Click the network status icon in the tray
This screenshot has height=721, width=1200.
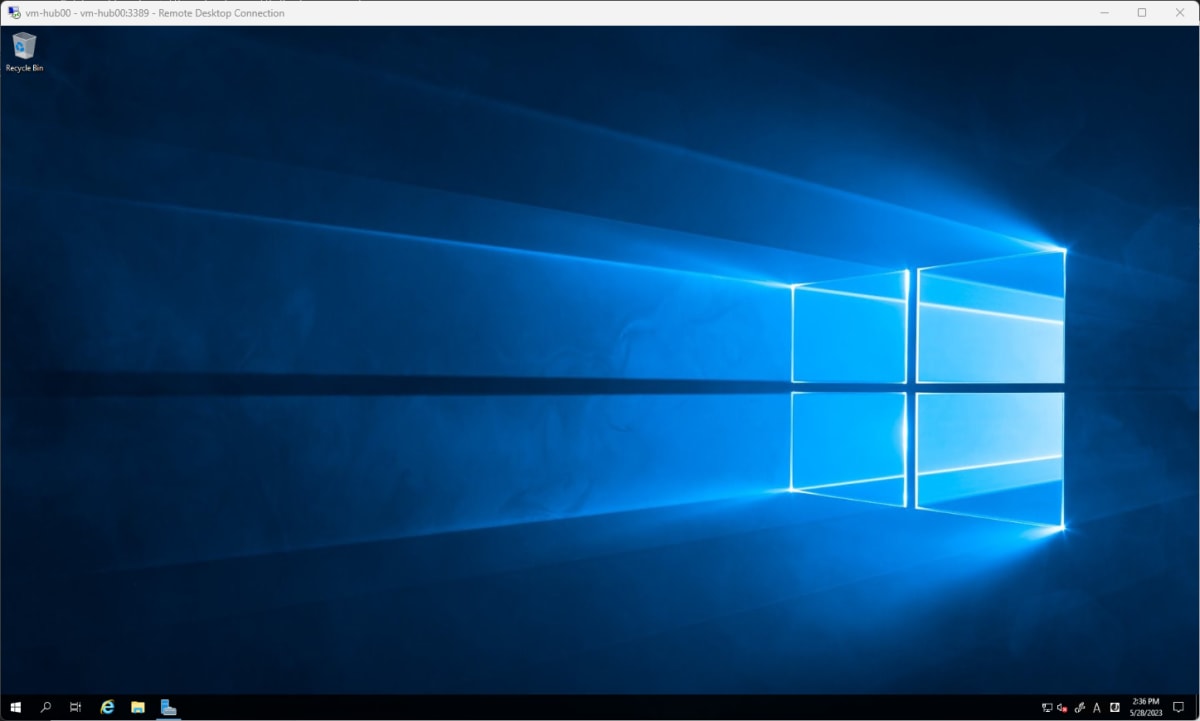1047,708
